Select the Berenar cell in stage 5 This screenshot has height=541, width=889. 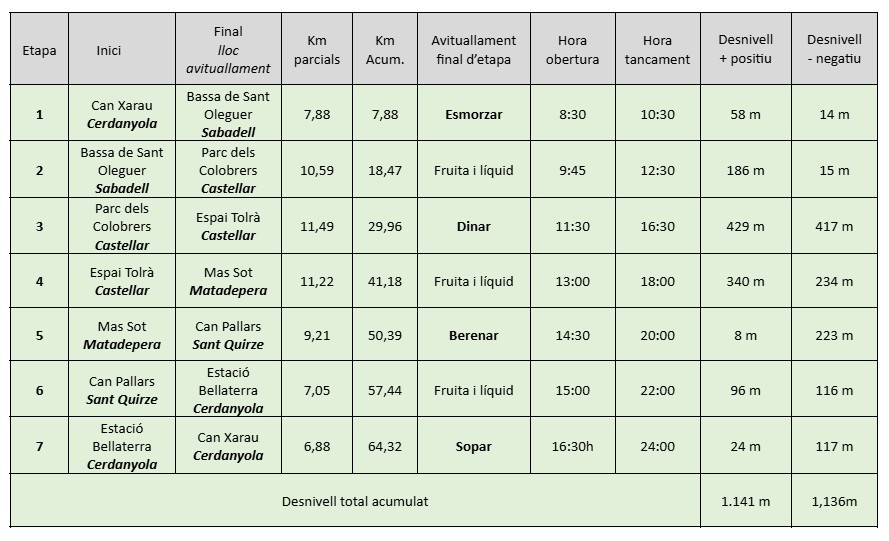pos(473,335)
